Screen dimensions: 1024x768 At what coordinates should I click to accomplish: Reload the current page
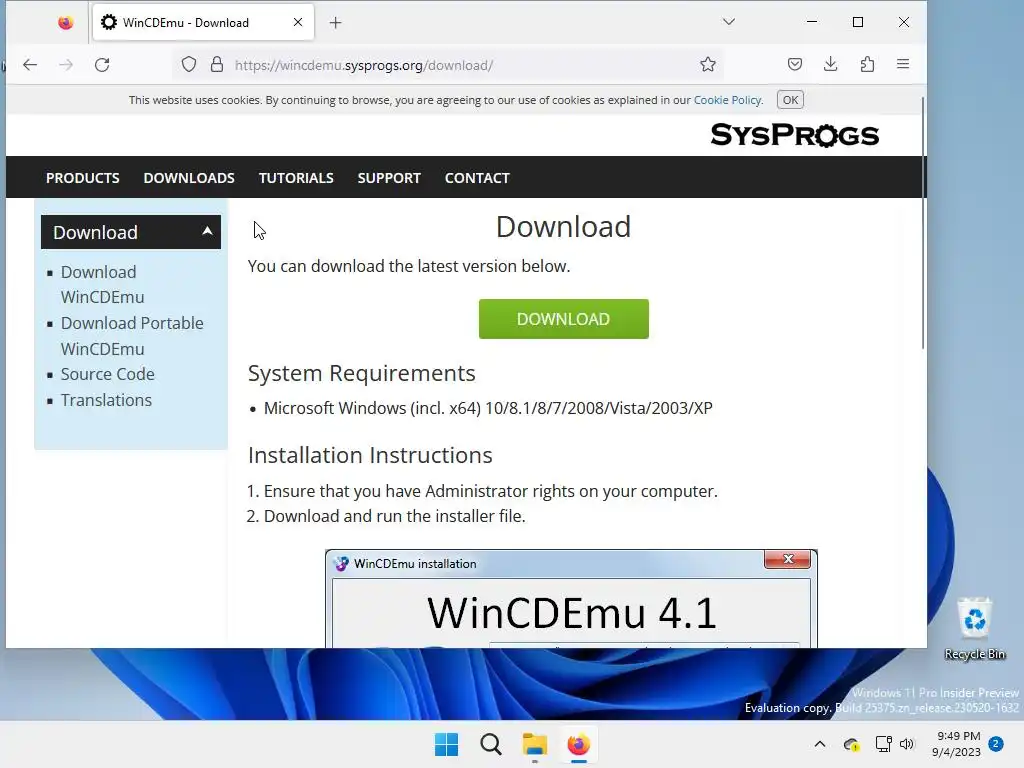(x=102, y=65)
